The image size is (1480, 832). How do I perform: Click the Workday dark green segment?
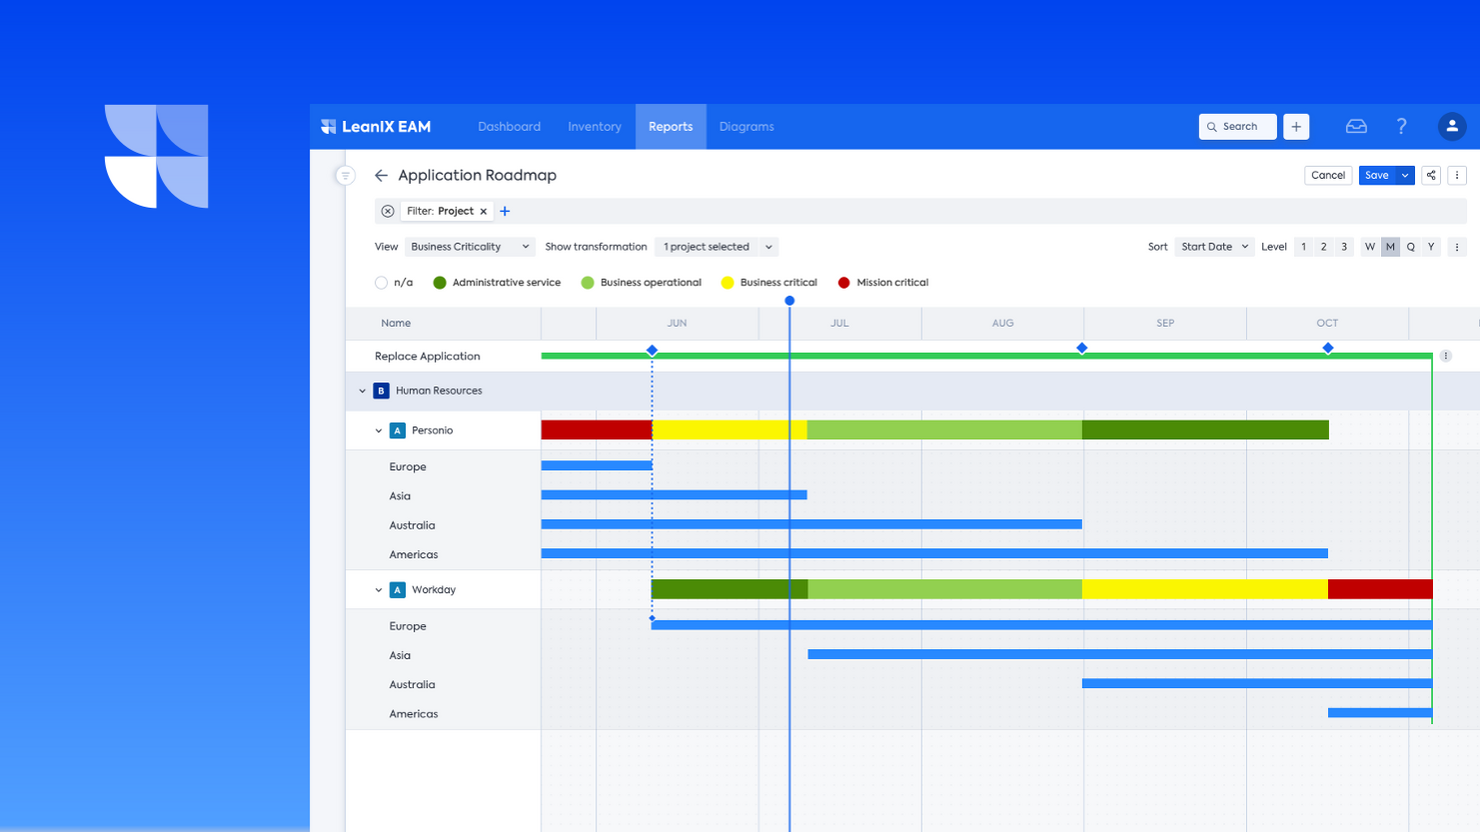pos(729,589)
